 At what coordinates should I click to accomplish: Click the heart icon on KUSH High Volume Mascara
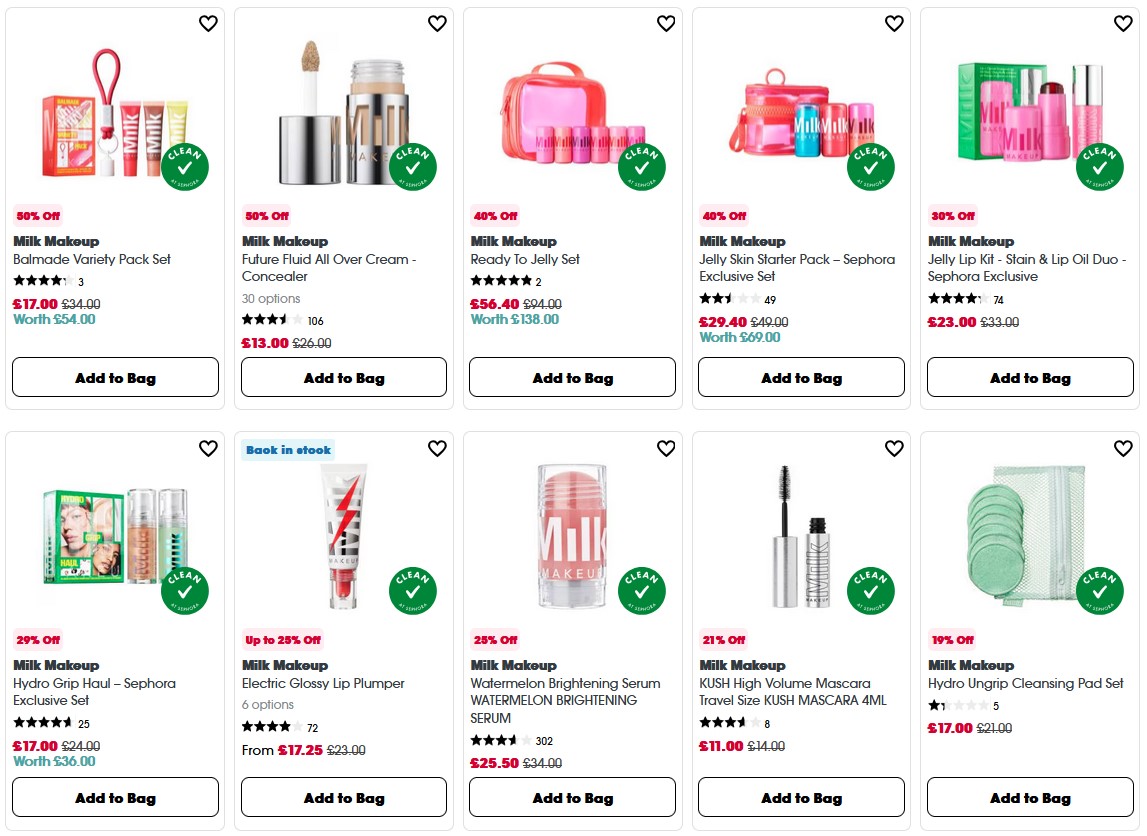895,448
